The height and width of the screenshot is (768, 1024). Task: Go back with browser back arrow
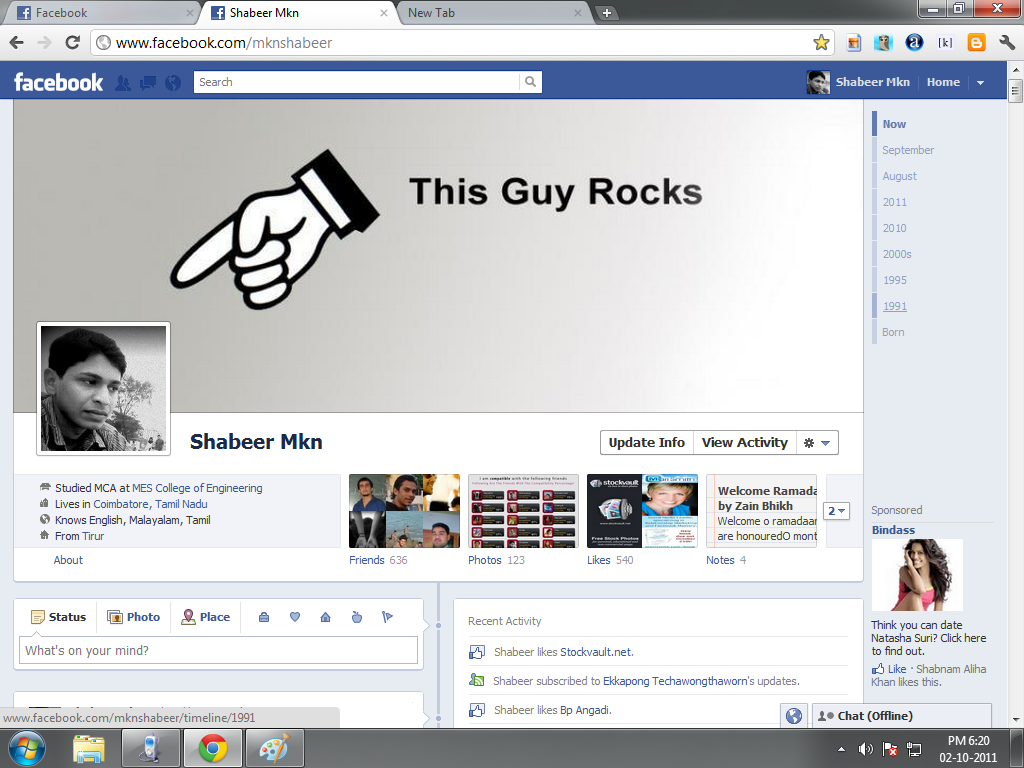[x=17, y=43]
